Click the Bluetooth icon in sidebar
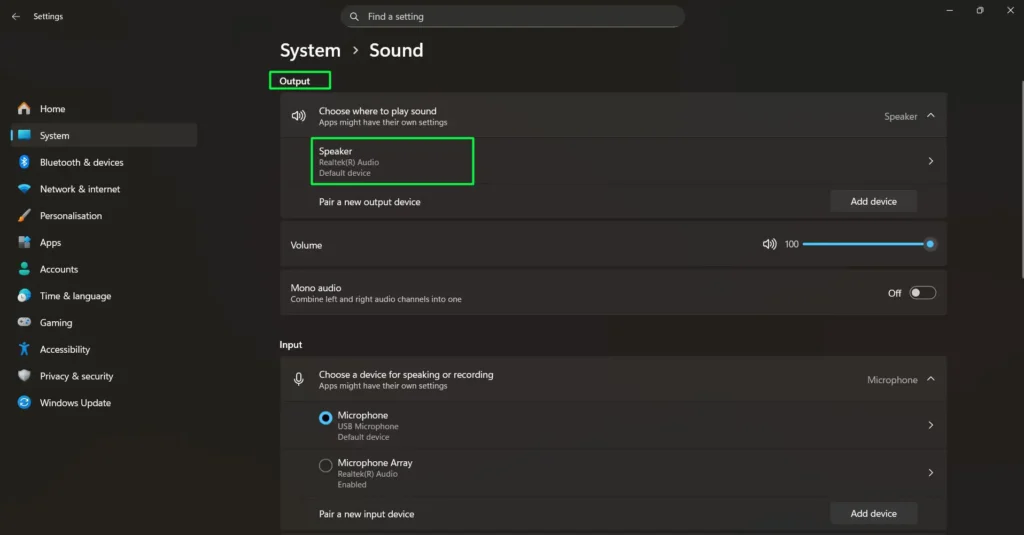1024x535 pixels. pyautogui.click(x=24, y=161)
